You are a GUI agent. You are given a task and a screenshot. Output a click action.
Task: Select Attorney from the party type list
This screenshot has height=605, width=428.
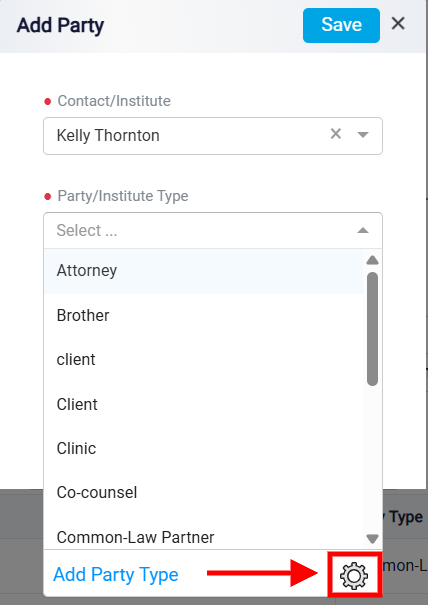pos(203,271)
